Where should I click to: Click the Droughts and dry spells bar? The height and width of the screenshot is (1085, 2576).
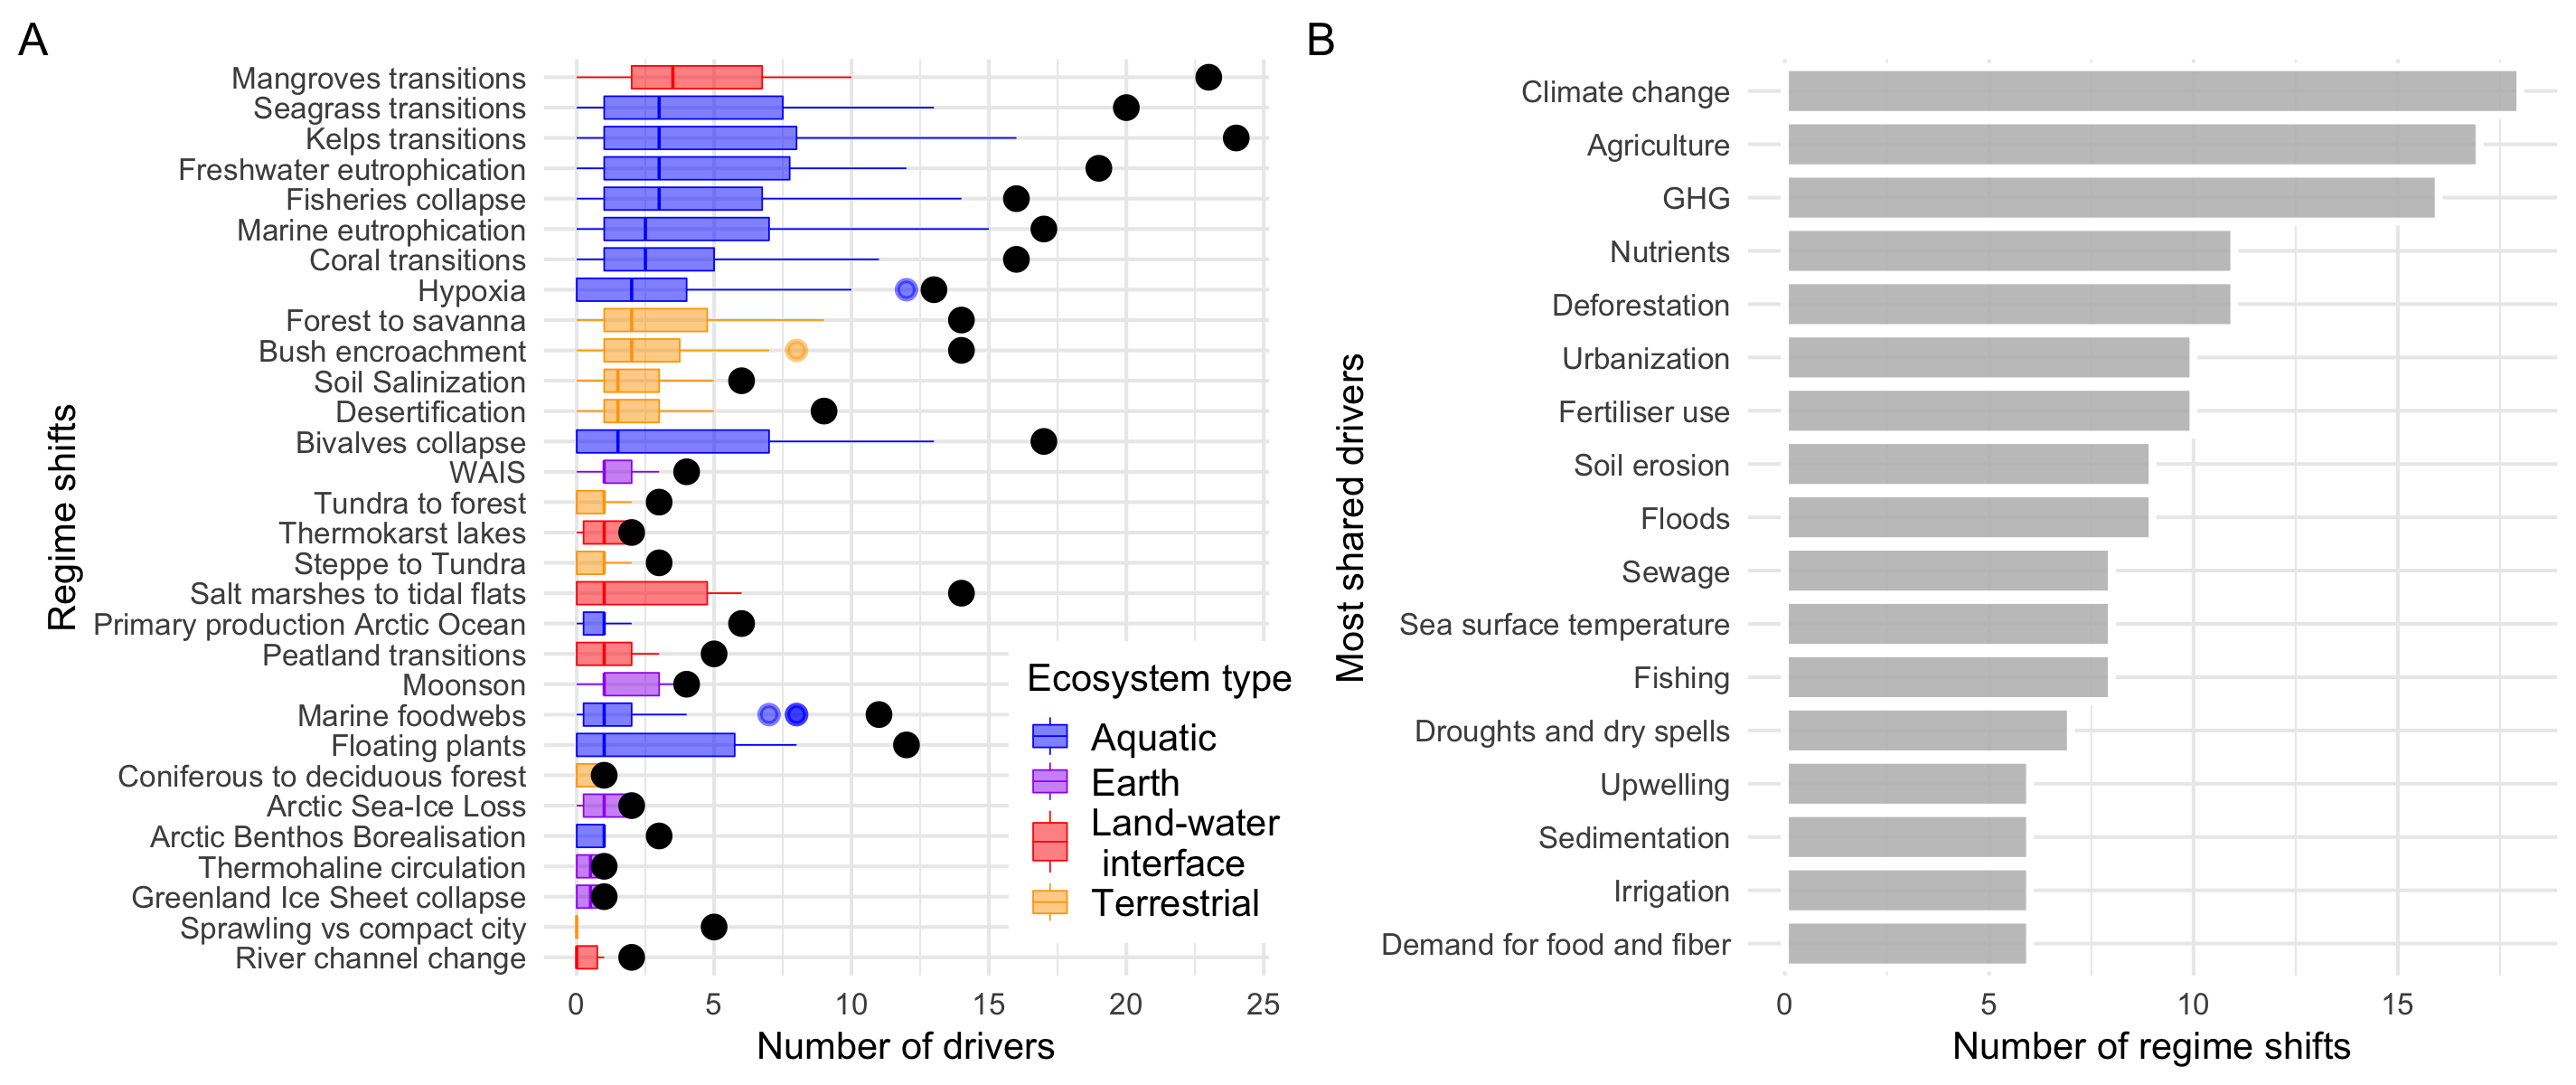[x=1927, y=730]
